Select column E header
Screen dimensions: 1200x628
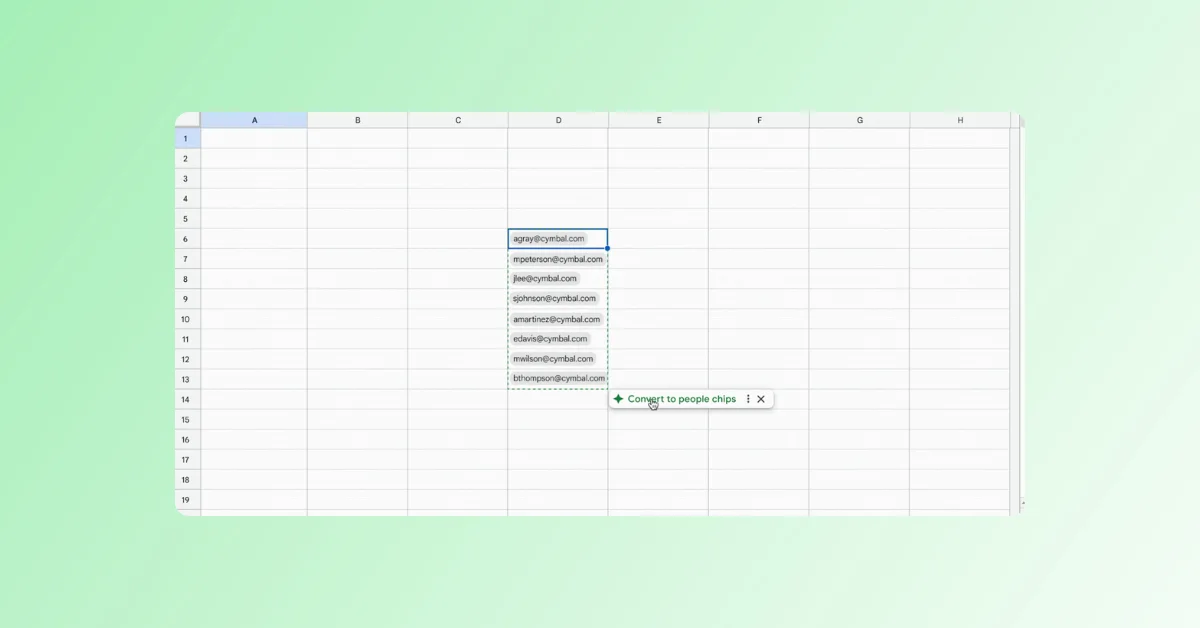pos(659,120)
